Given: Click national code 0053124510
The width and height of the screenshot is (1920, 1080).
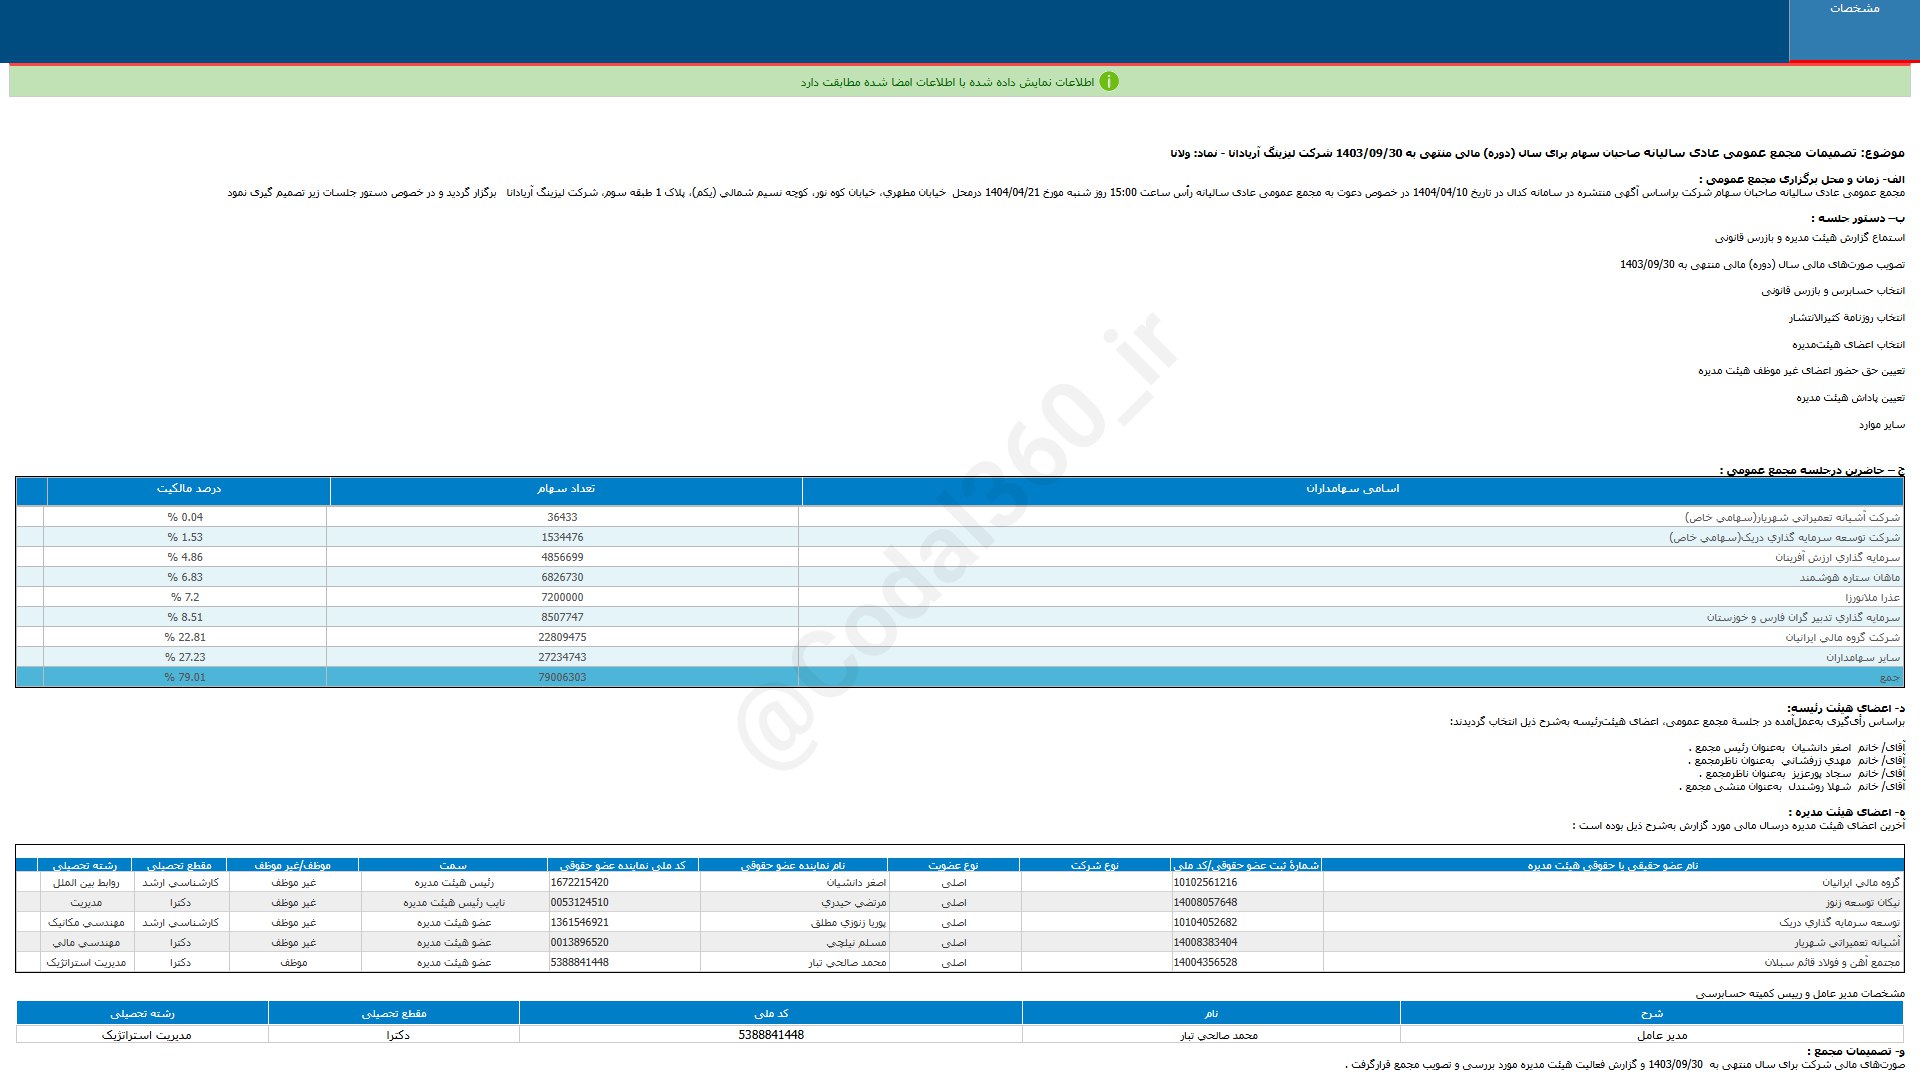Looking at the screenshot, I should (580, 902).
